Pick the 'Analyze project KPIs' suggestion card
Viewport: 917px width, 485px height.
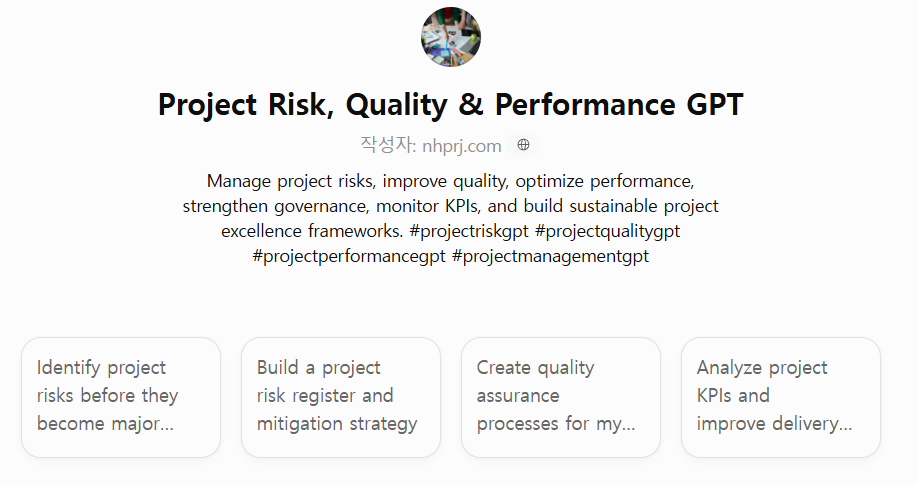click(781, 397)
